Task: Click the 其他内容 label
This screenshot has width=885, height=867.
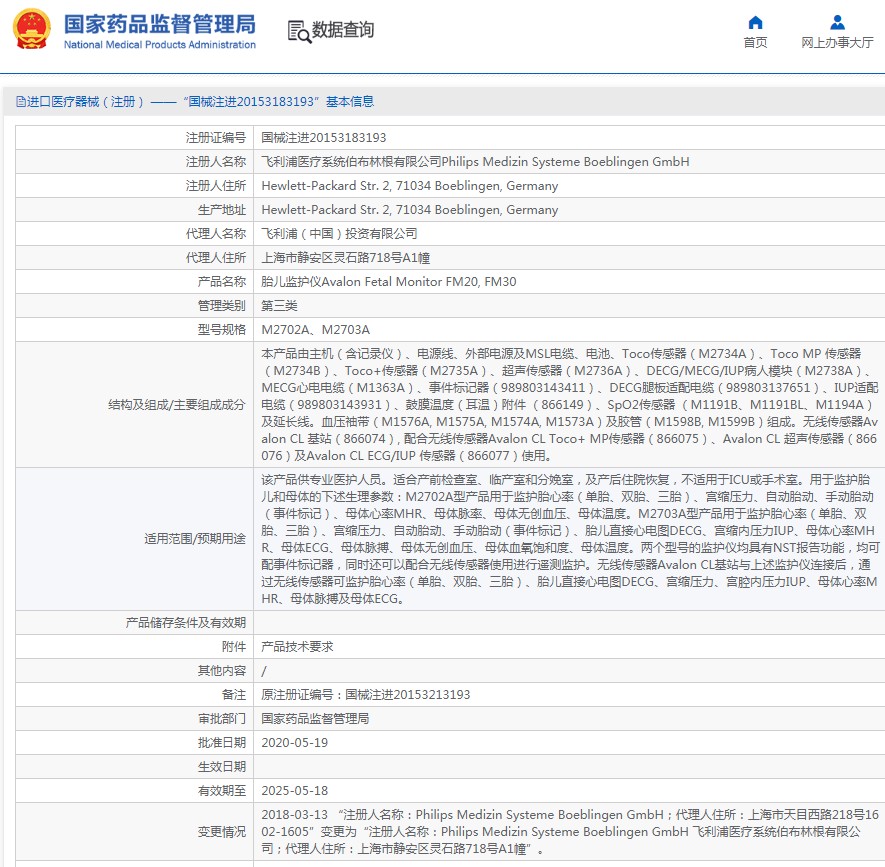Action: click(222, 671)
